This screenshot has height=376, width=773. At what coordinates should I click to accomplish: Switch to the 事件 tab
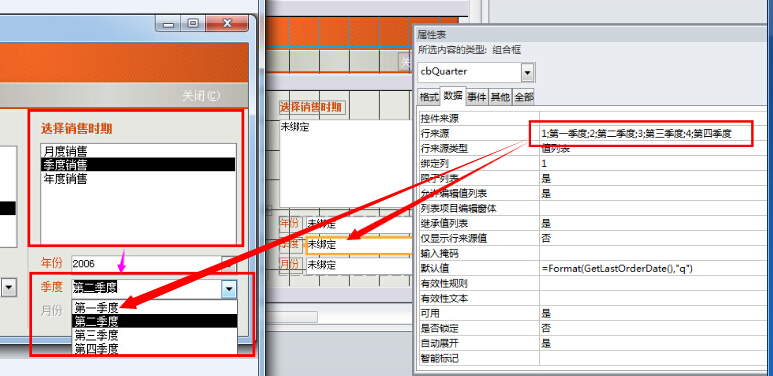477,97
